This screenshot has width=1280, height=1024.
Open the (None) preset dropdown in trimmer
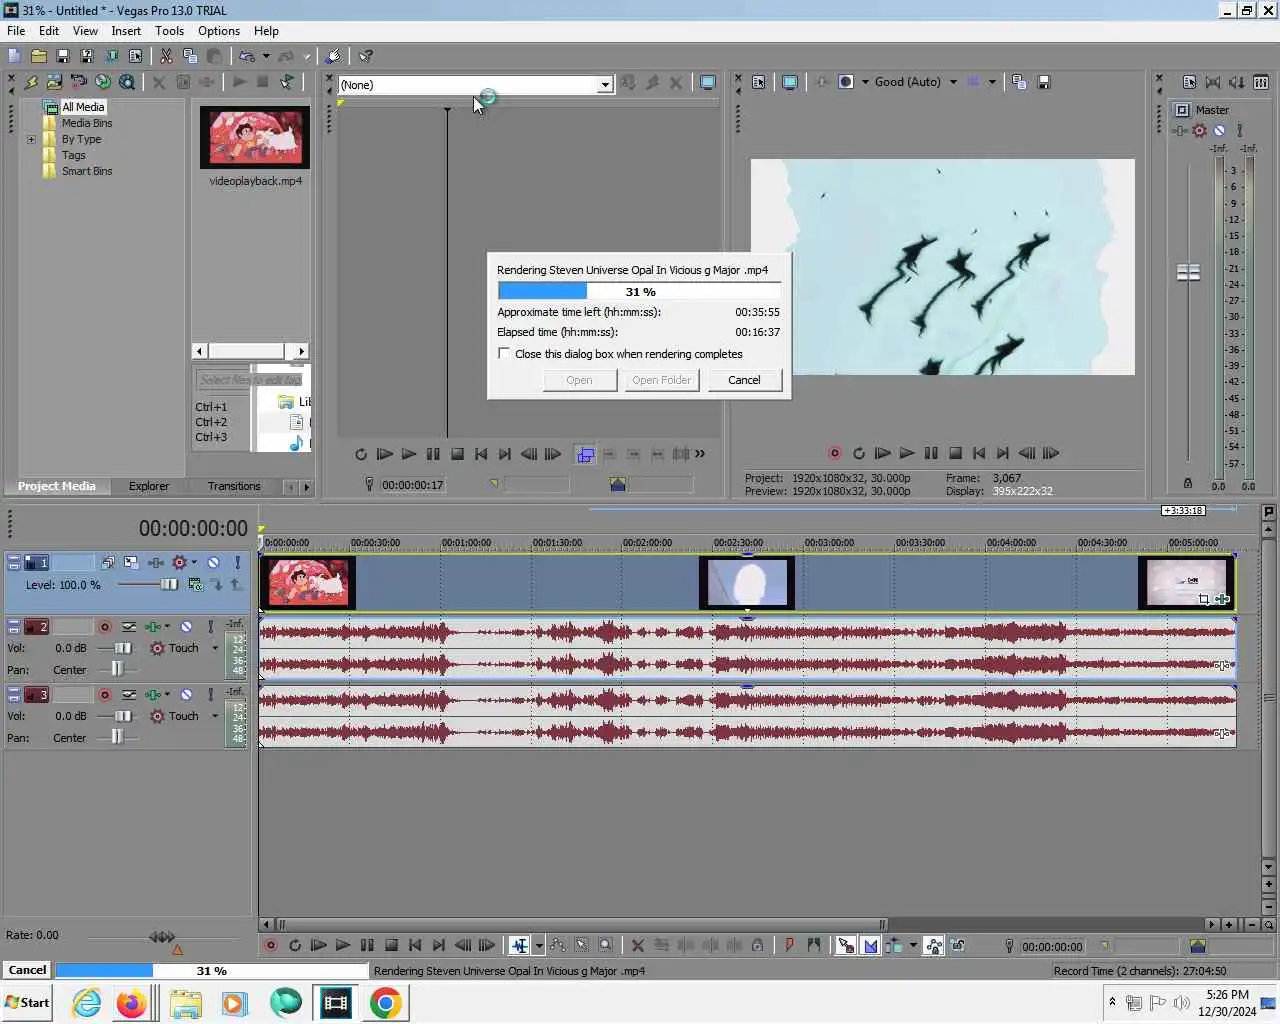click(x=604, y=85)
